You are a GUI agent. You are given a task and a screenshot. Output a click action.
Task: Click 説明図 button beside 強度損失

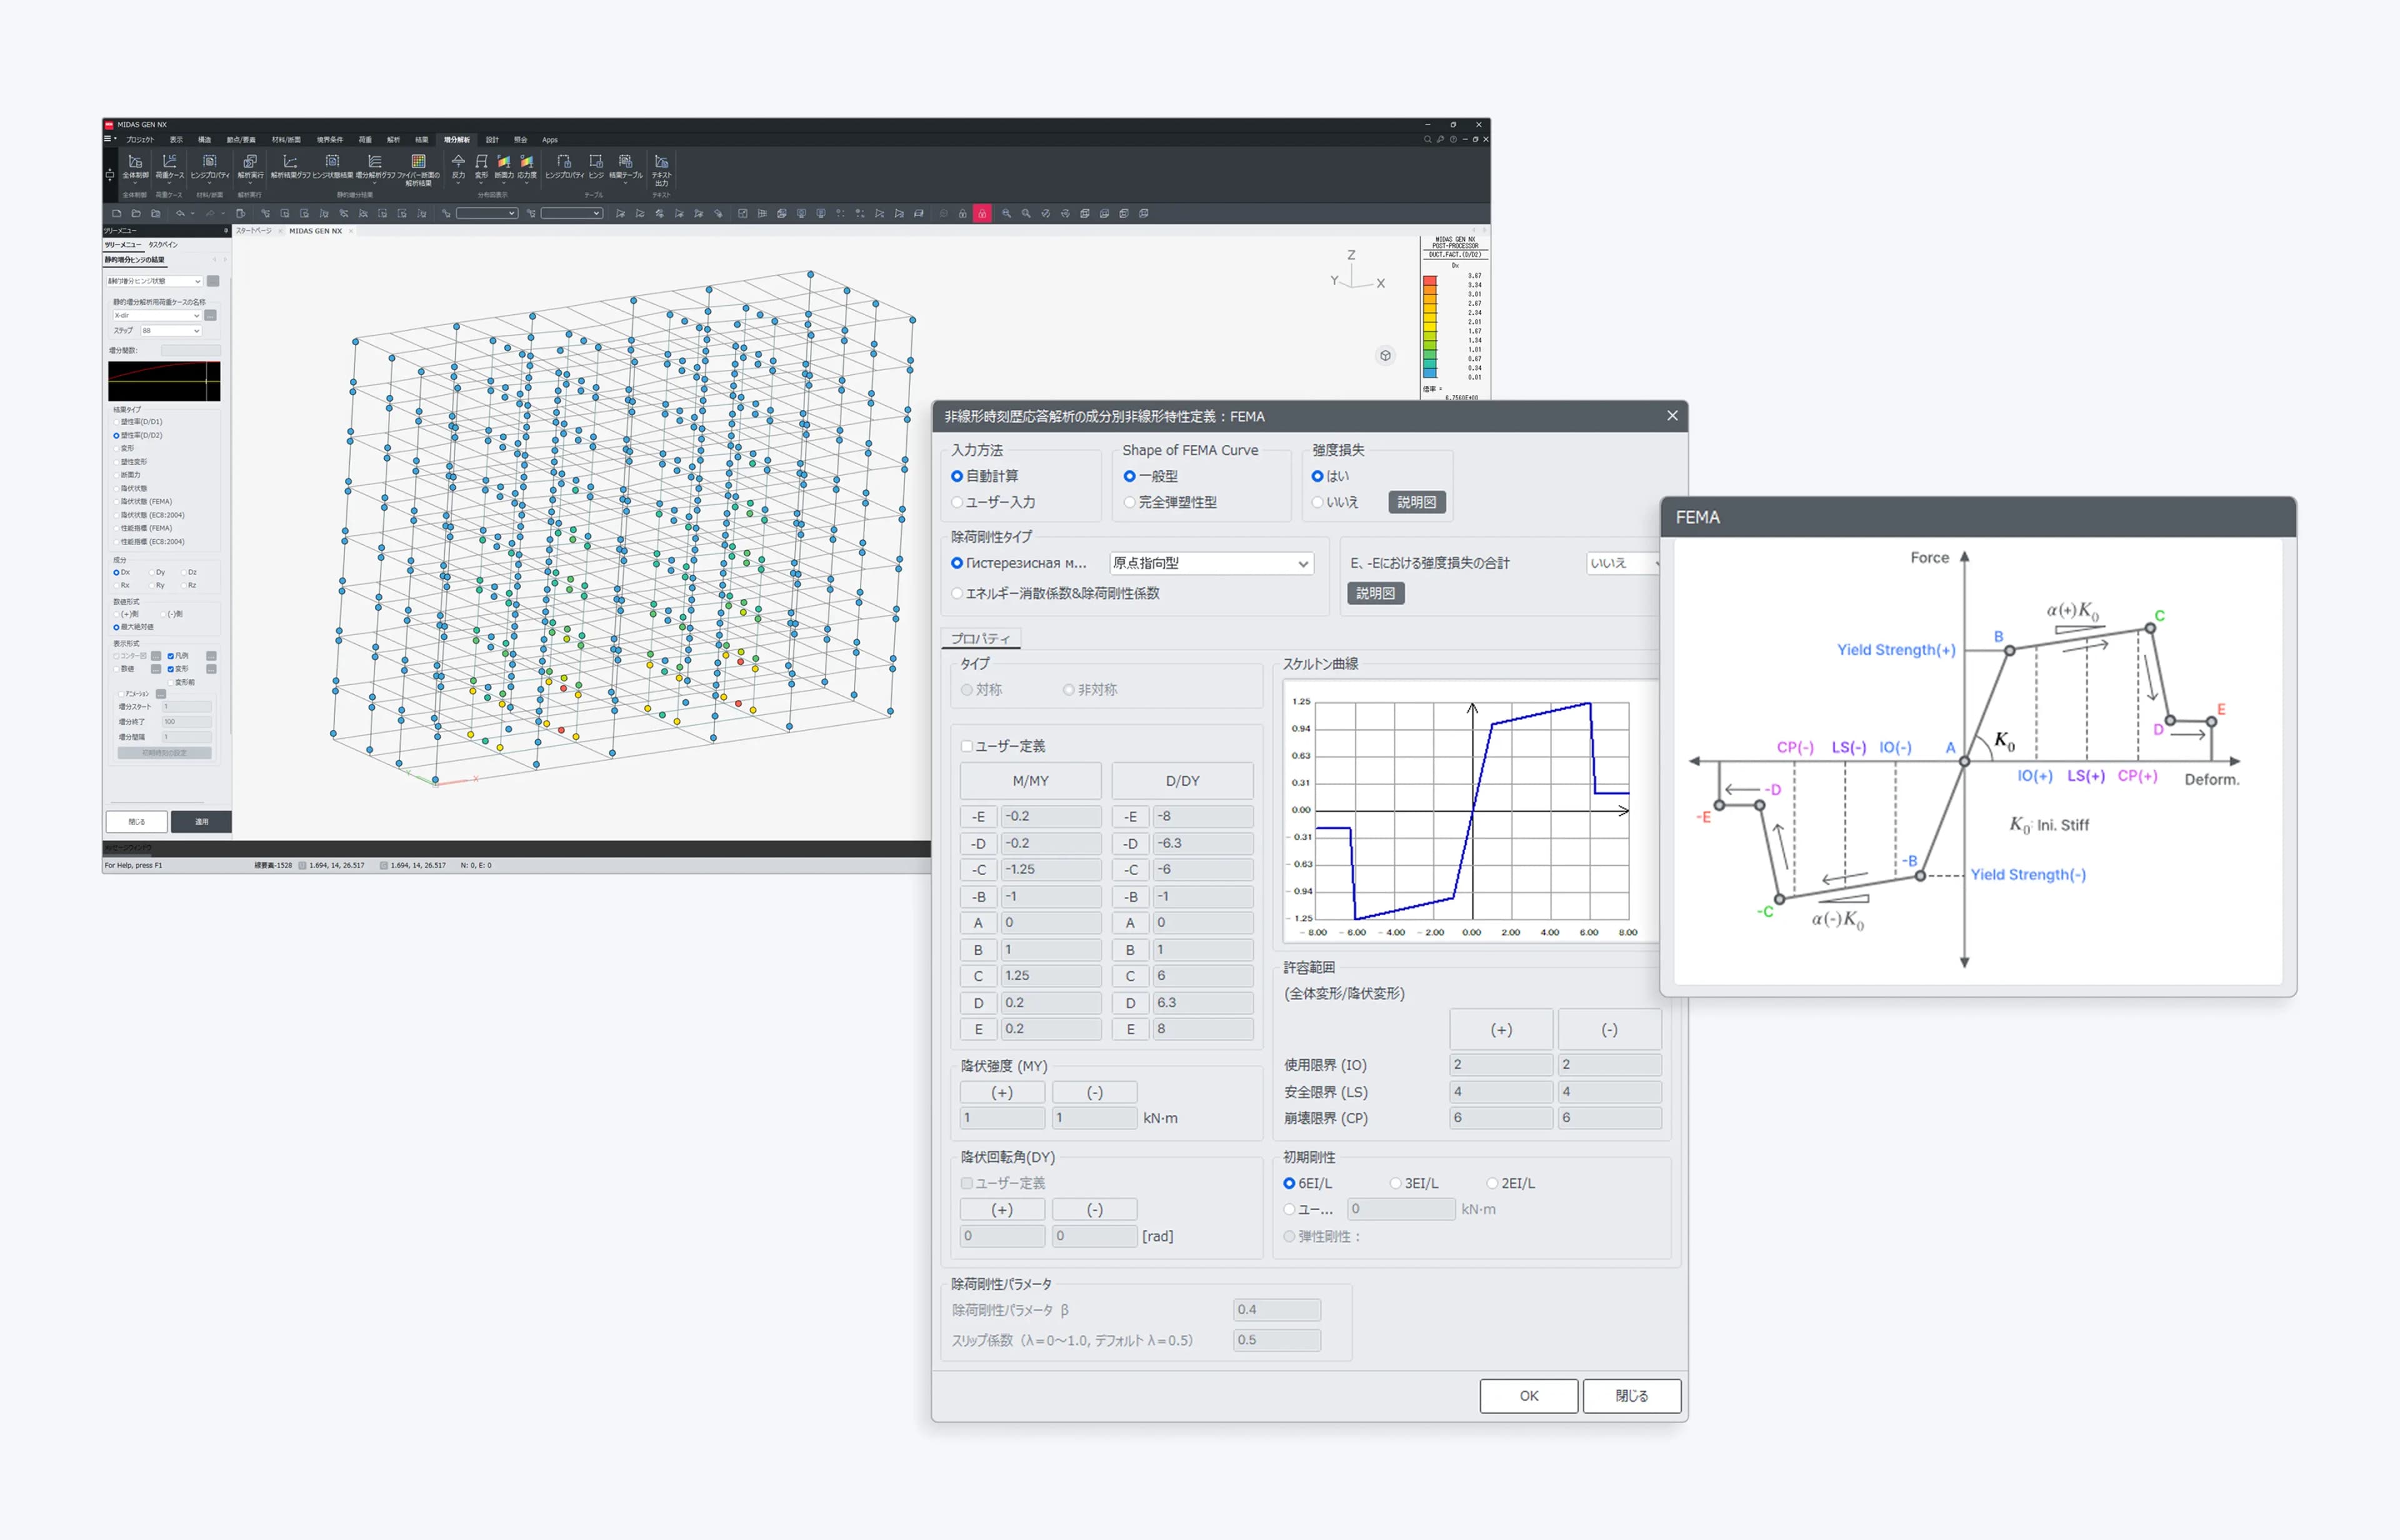pos(1416,502)
